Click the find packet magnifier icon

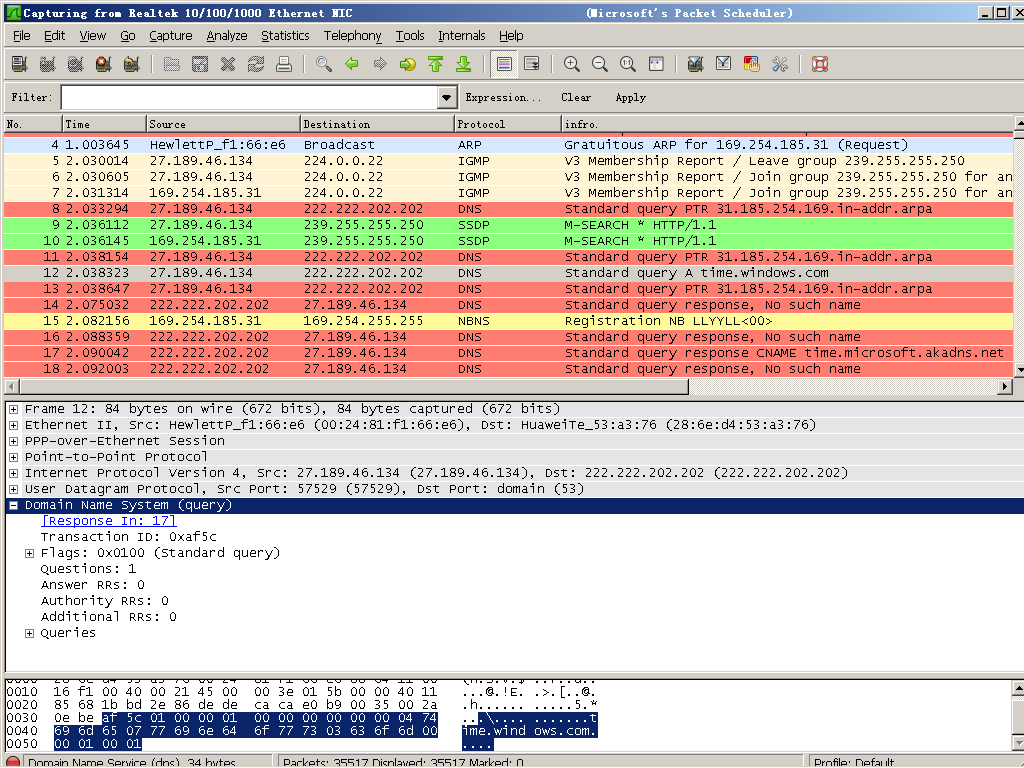coord(323,64)
